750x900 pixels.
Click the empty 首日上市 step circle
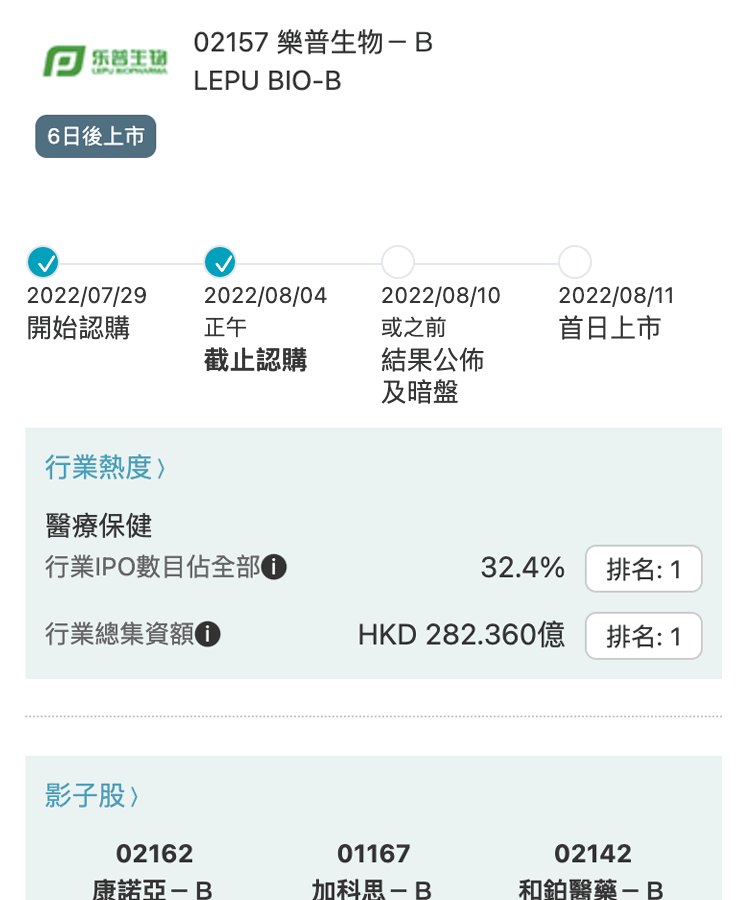(x=575, y=263)
